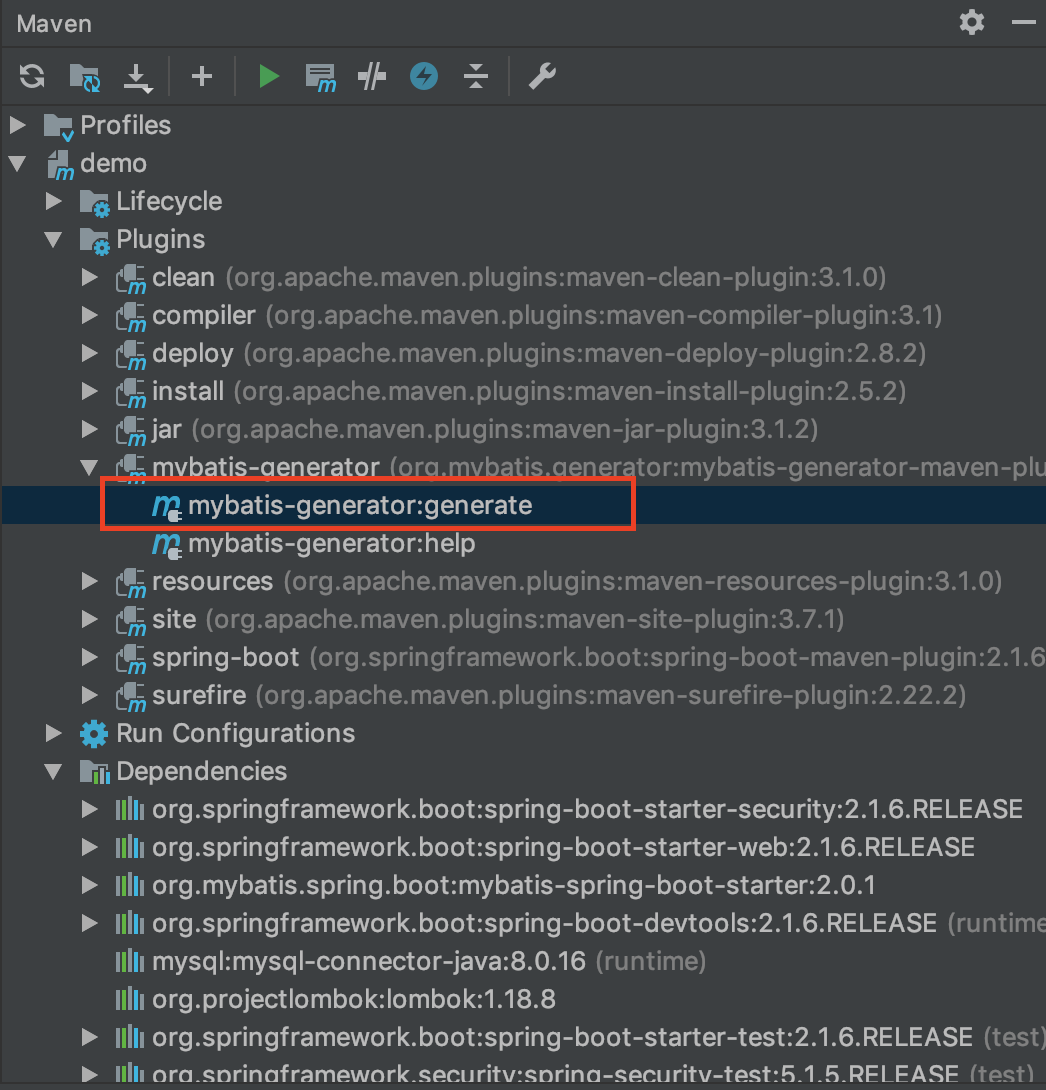Select the resources plugin label
This screenshot has height=1090, width=1046.
coord(213,582)
